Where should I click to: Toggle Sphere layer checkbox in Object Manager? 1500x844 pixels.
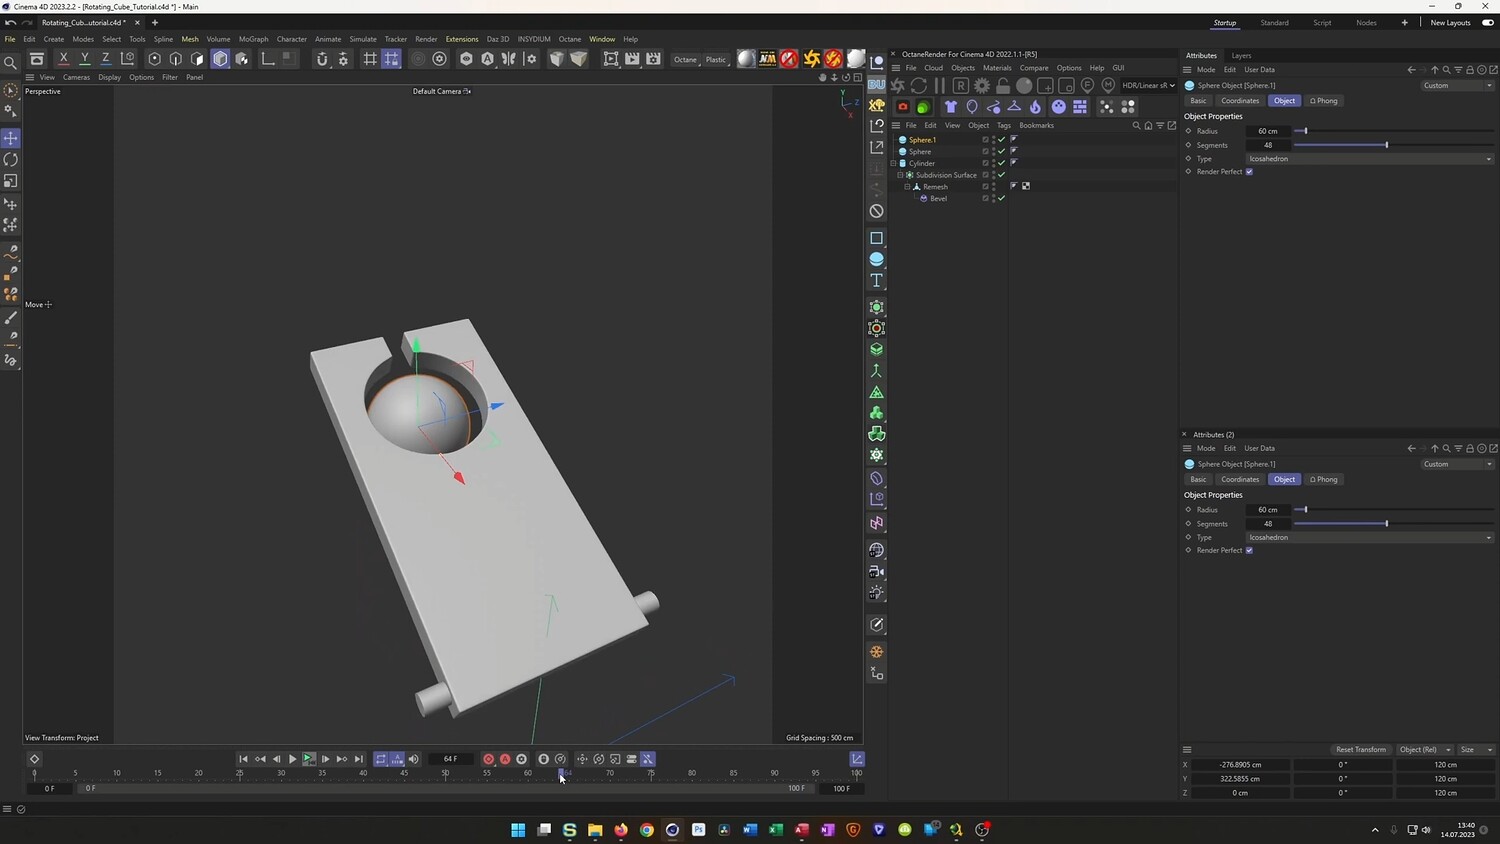985,152
